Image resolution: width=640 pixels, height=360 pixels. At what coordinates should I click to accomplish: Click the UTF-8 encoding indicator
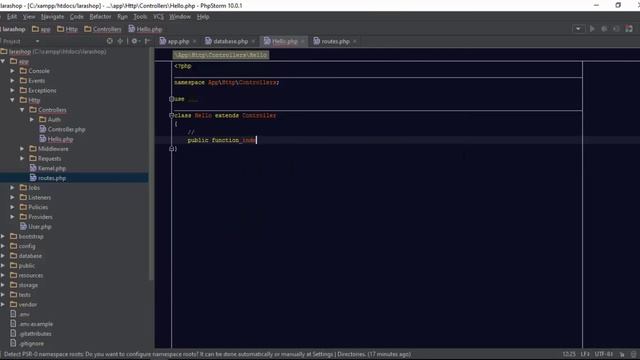[604, 354]
